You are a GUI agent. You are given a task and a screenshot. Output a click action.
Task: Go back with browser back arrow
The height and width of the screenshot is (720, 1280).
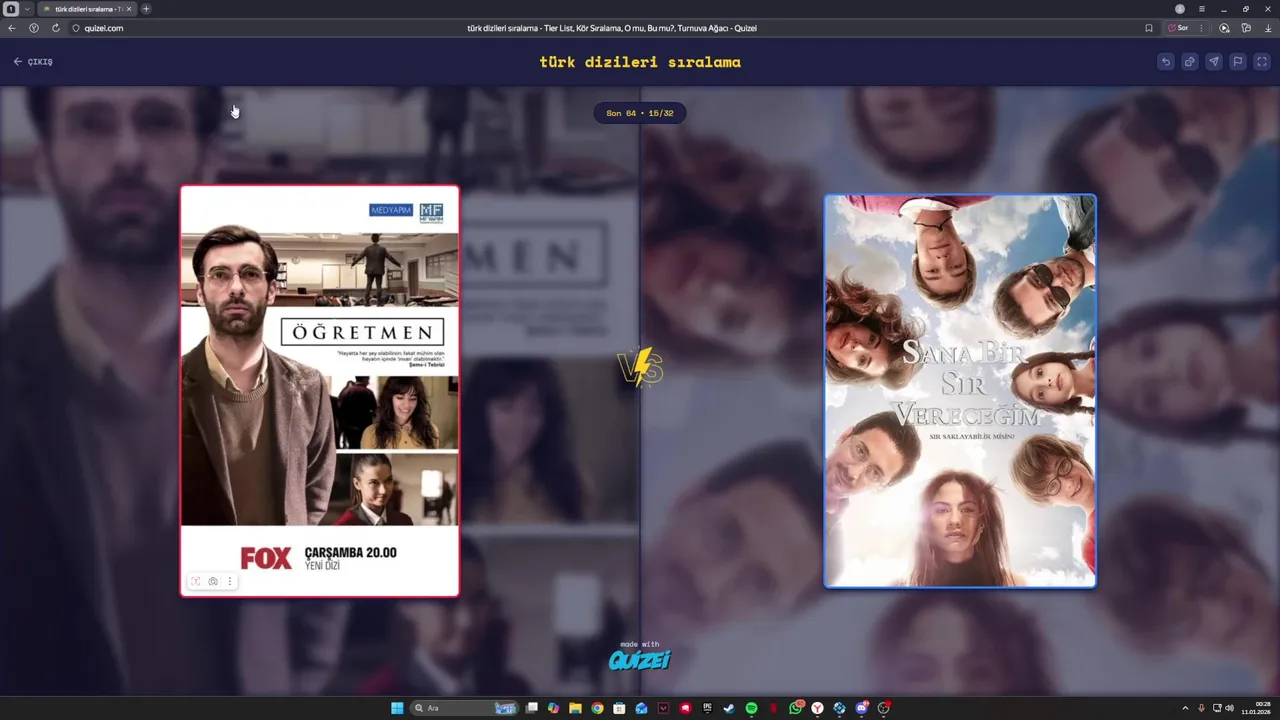pos(12,28)
